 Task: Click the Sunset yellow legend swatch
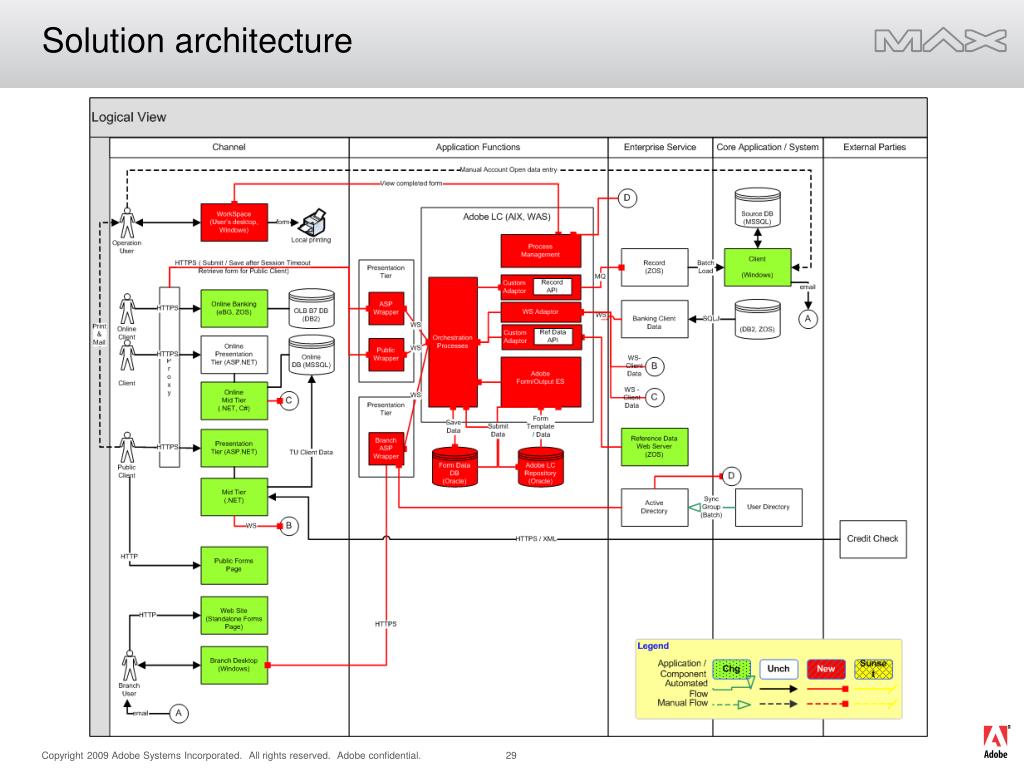[873, 669]
